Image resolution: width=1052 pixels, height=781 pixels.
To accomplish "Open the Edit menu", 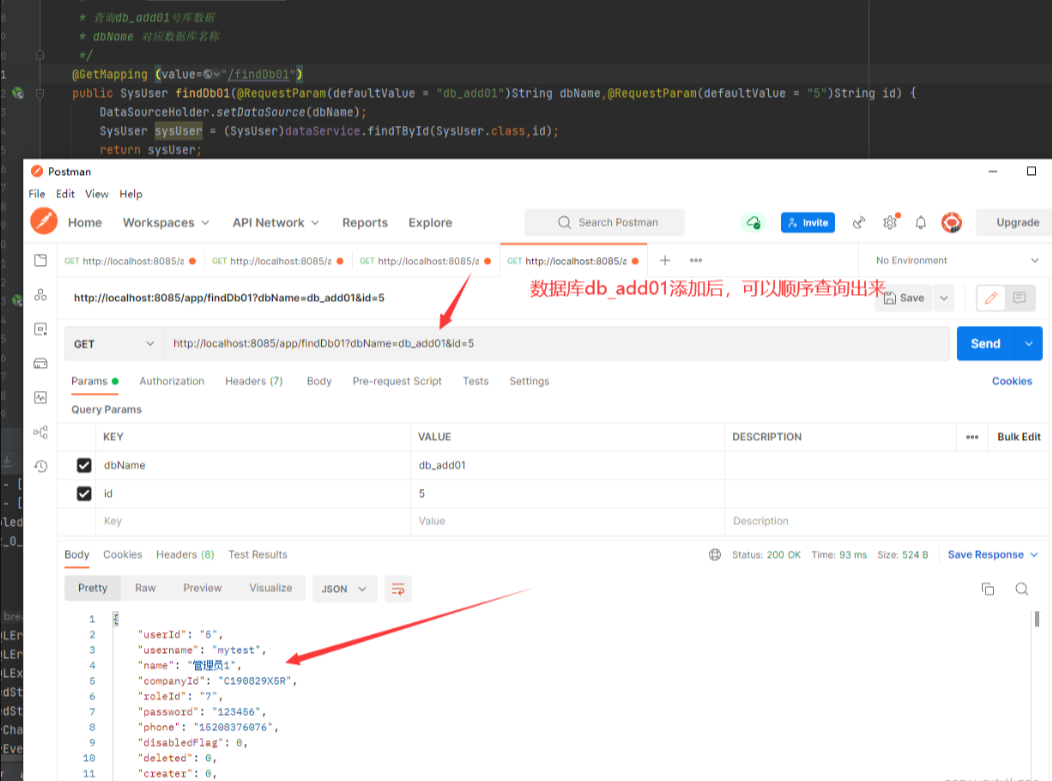I will (65, 194).
